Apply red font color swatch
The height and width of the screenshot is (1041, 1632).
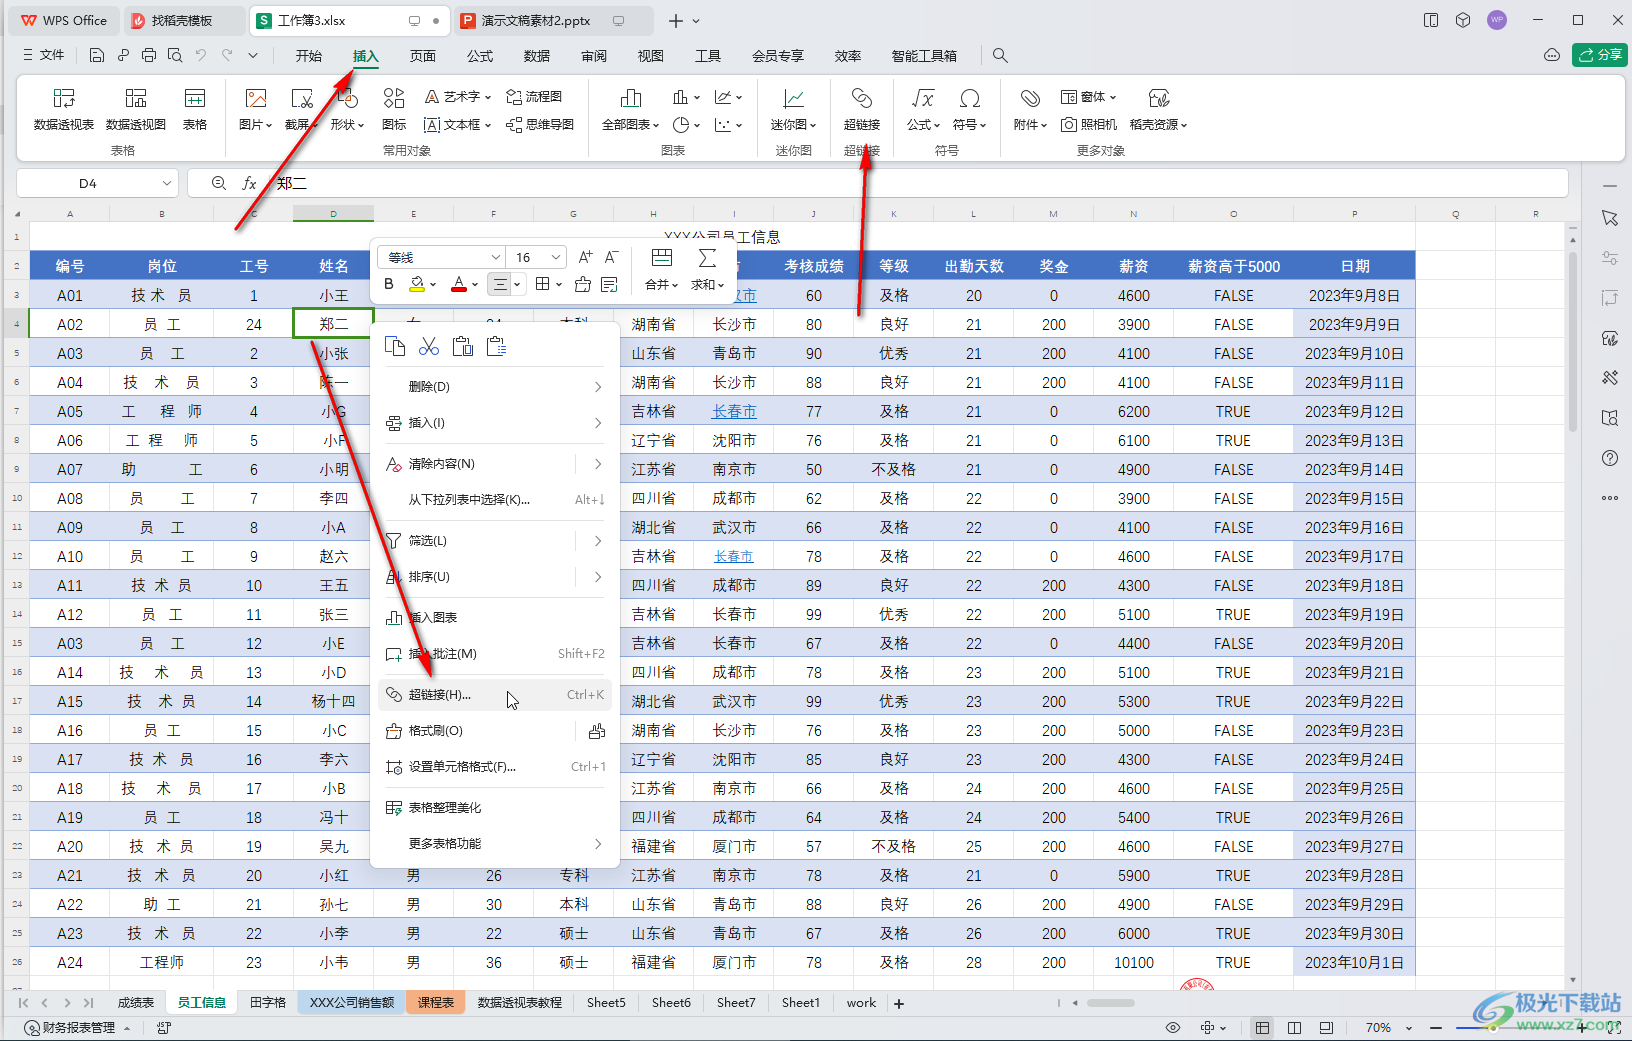pyautogui.click(x=459, y=284)
